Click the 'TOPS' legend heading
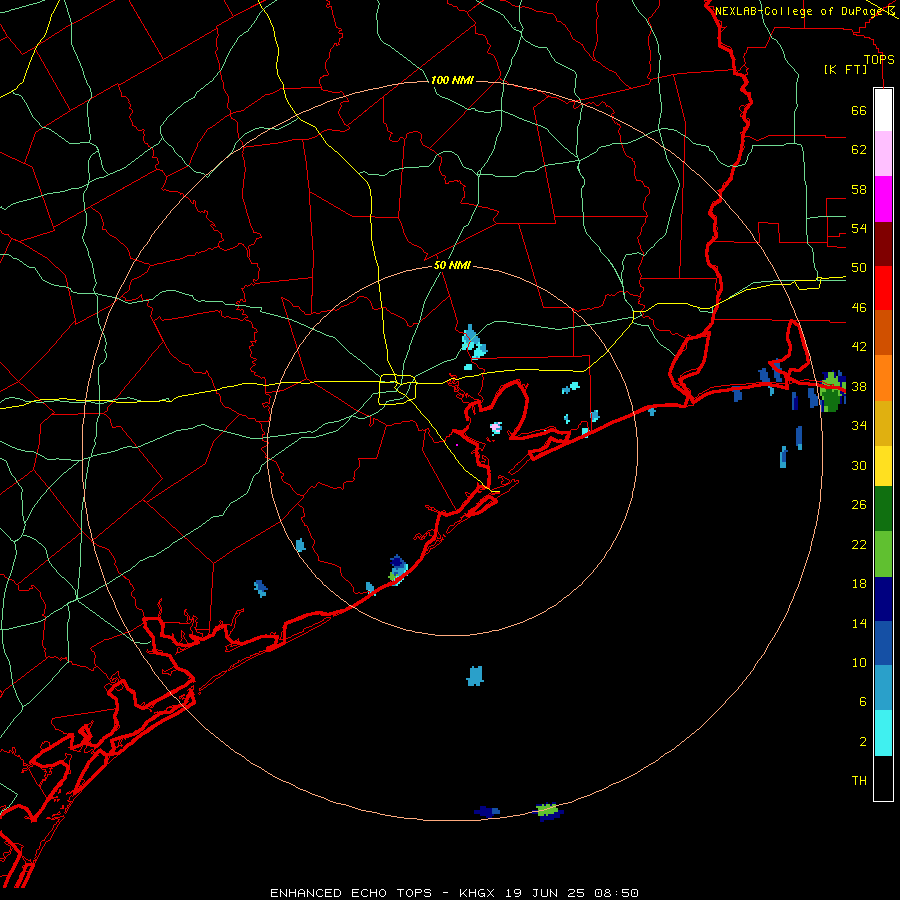Image resolution: width=900 pixels, height=900 pixels. [879, 60]
